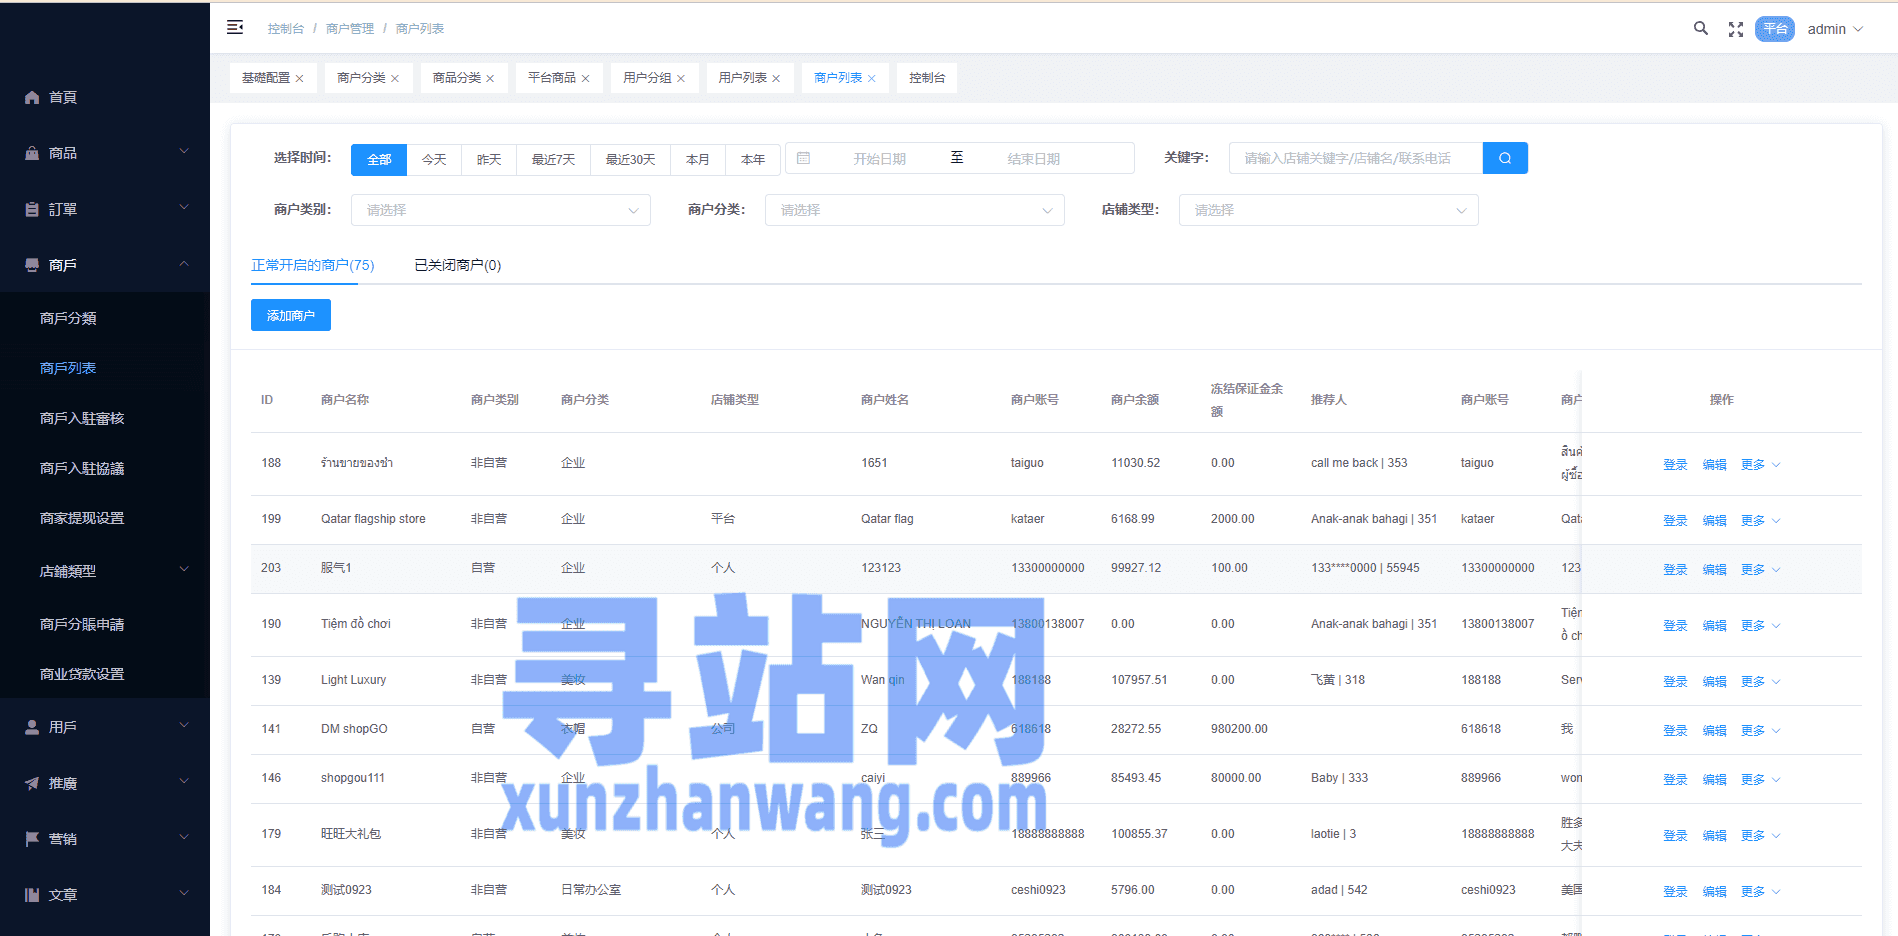Focus the keyword search input field
Screen dimensions: 1898x936
(x=1354, y=158)
